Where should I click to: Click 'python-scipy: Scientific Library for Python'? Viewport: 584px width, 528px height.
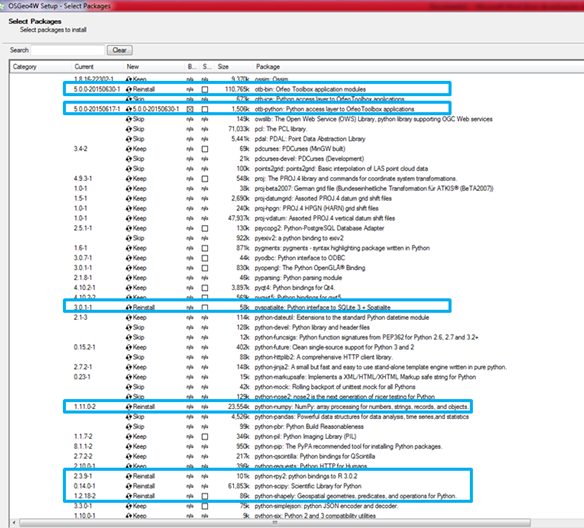pyautogui.click(x=308, y=486)
